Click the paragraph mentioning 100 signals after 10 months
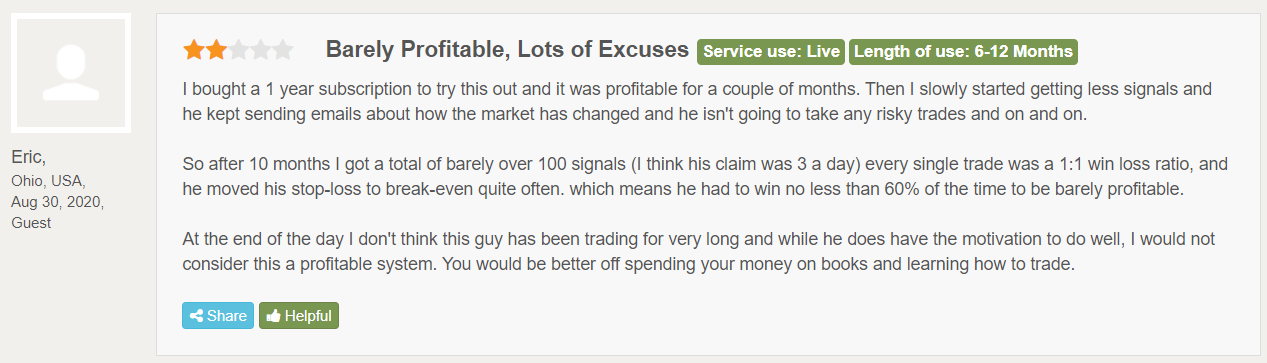 705,177
